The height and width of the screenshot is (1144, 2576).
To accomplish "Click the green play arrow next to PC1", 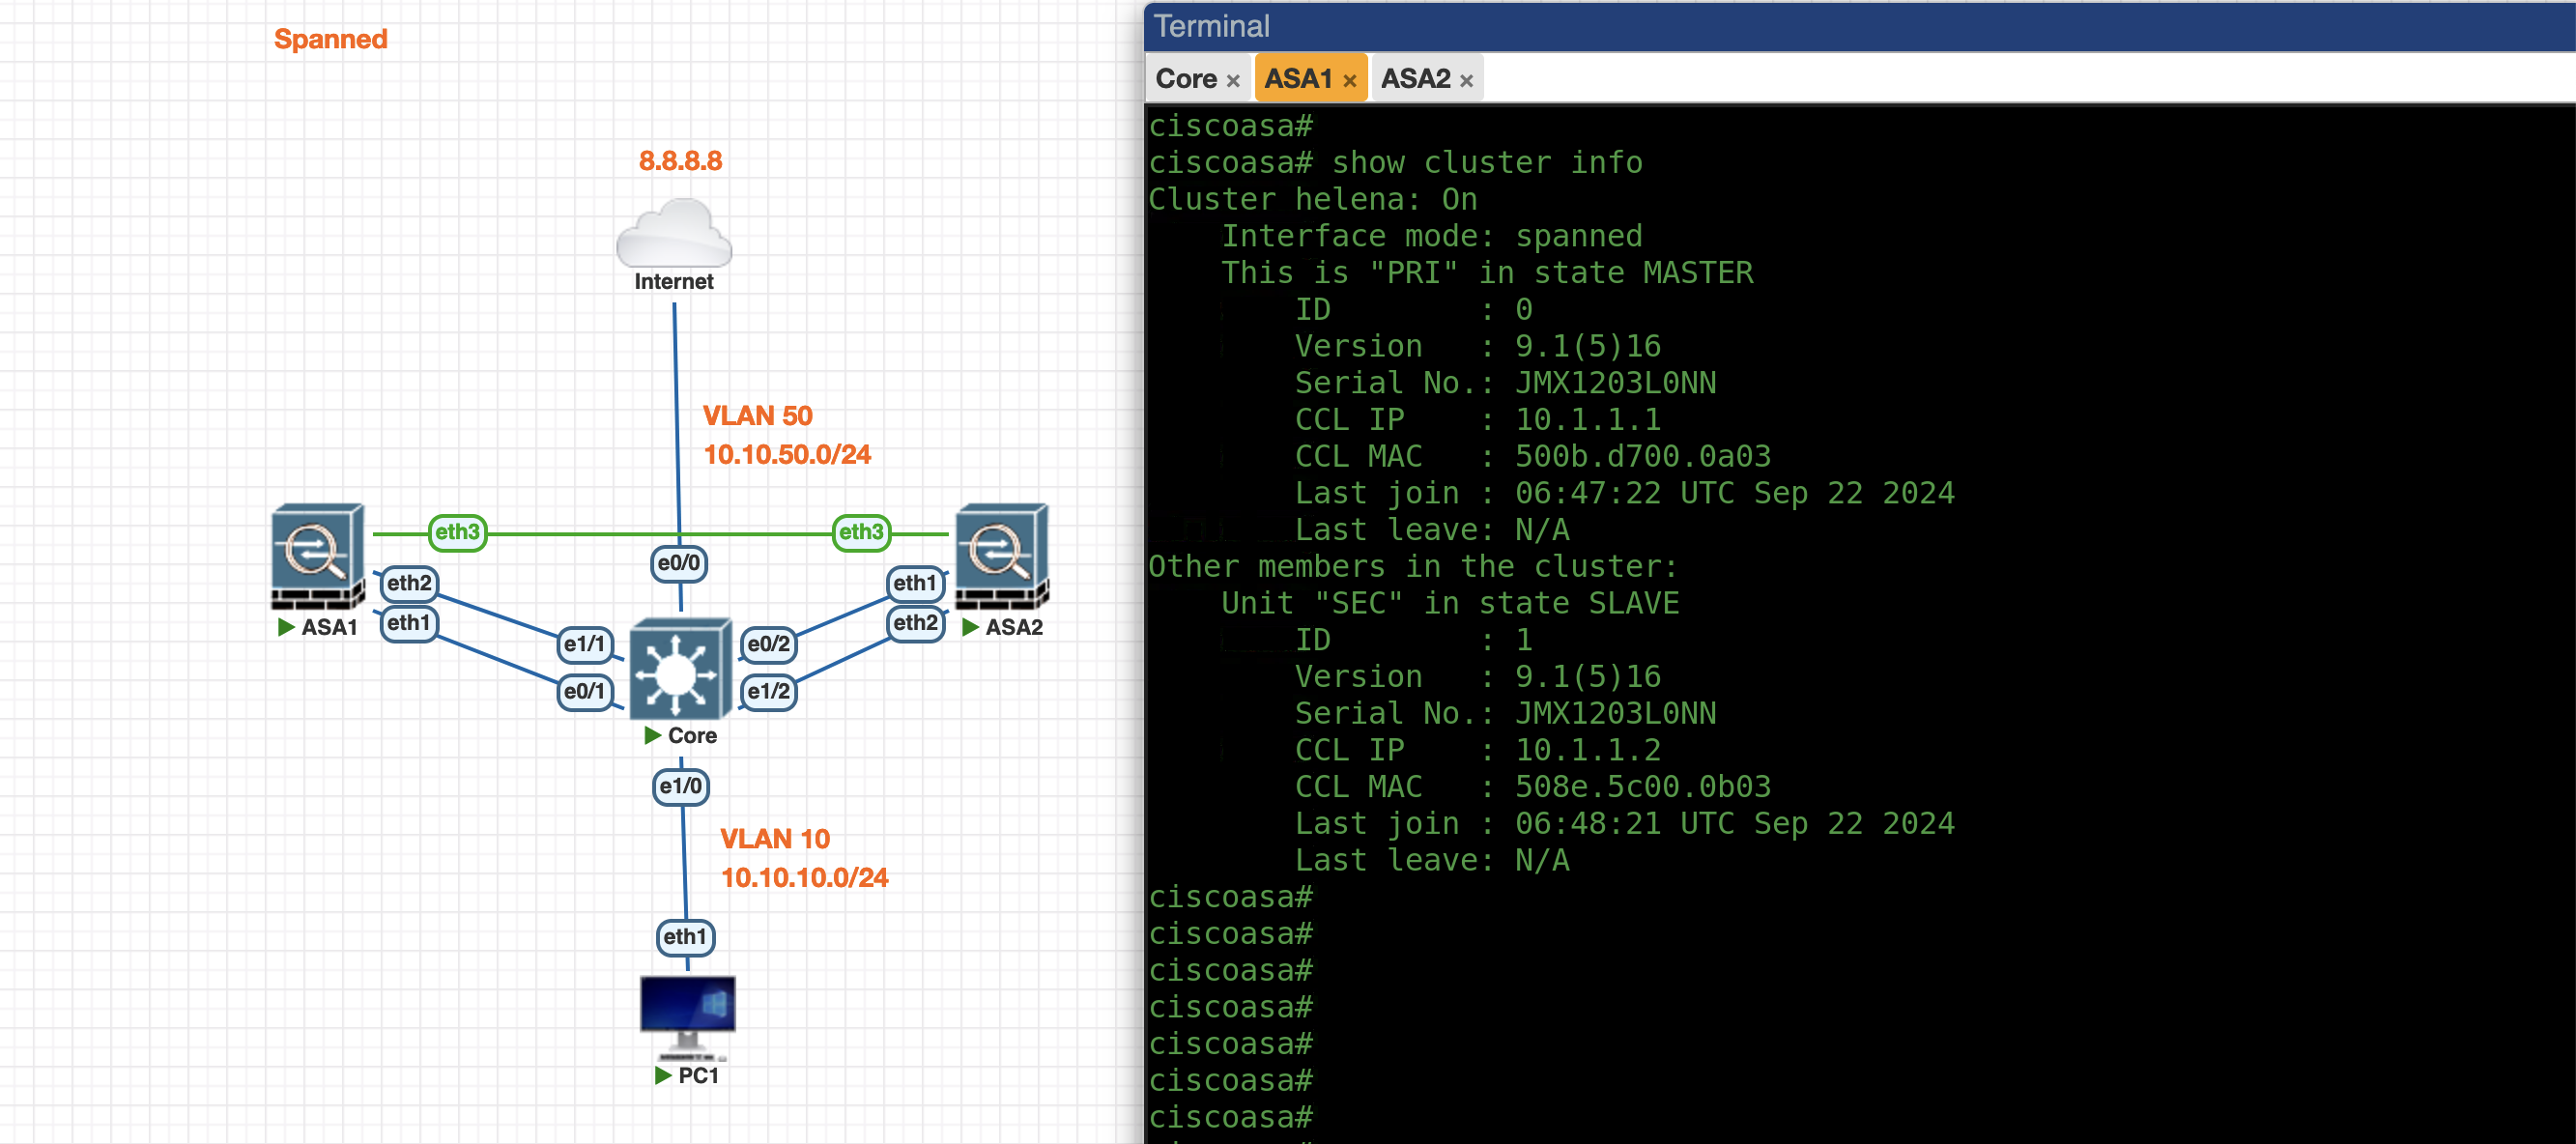I will coord(663,1075).
